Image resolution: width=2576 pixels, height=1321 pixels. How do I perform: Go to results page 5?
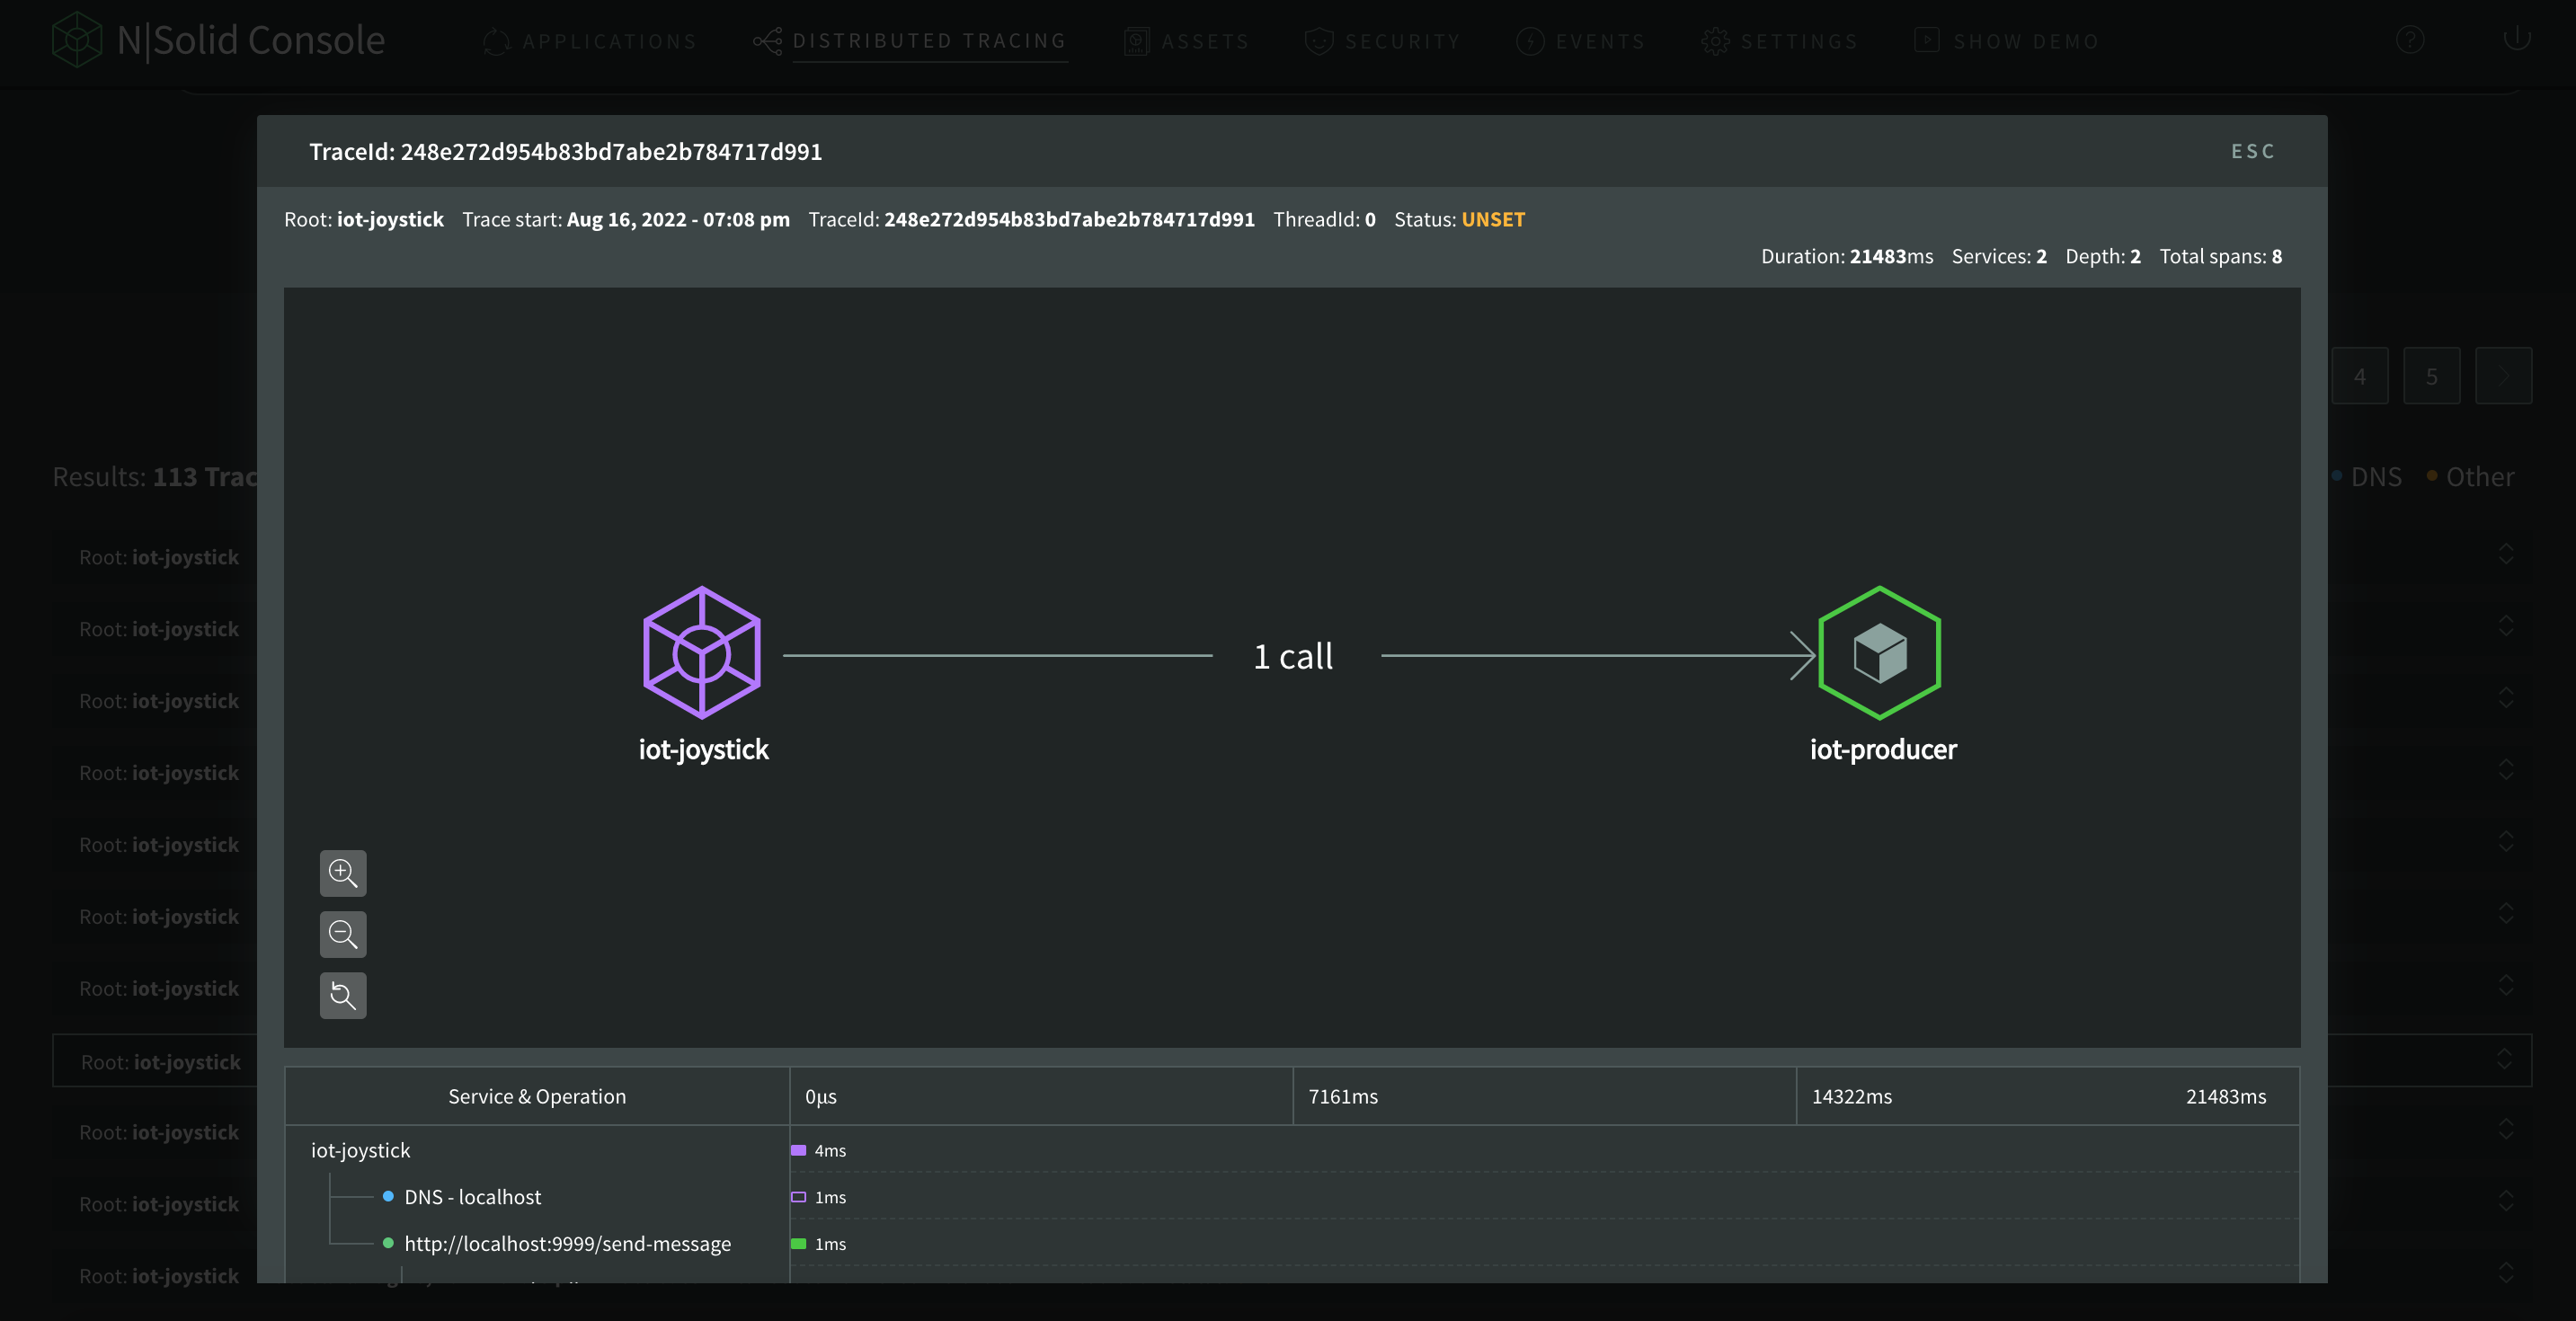[2431, 376]
